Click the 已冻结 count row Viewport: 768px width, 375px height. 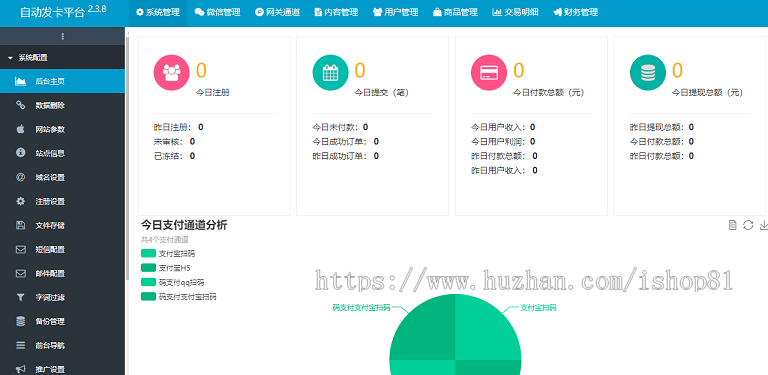click(174, 156)
